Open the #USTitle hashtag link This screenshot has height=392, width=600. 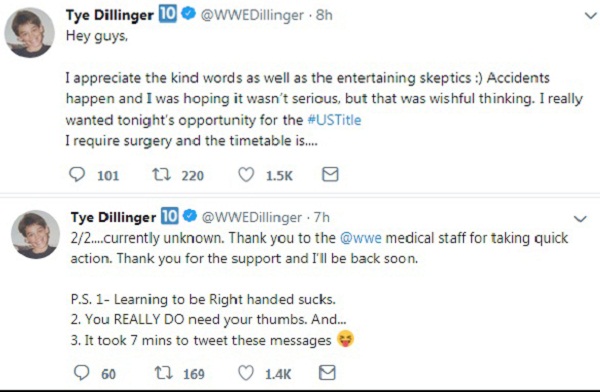[x=334, y=120]
